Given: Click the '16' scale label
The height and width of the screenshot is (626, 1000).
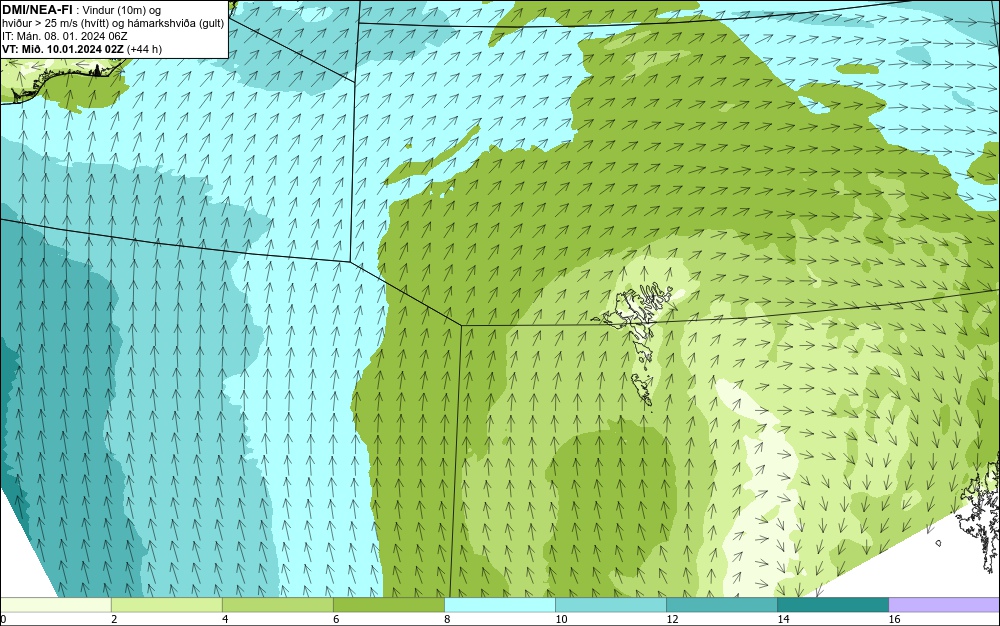Looking at the screenshot, I should (894, 619).
